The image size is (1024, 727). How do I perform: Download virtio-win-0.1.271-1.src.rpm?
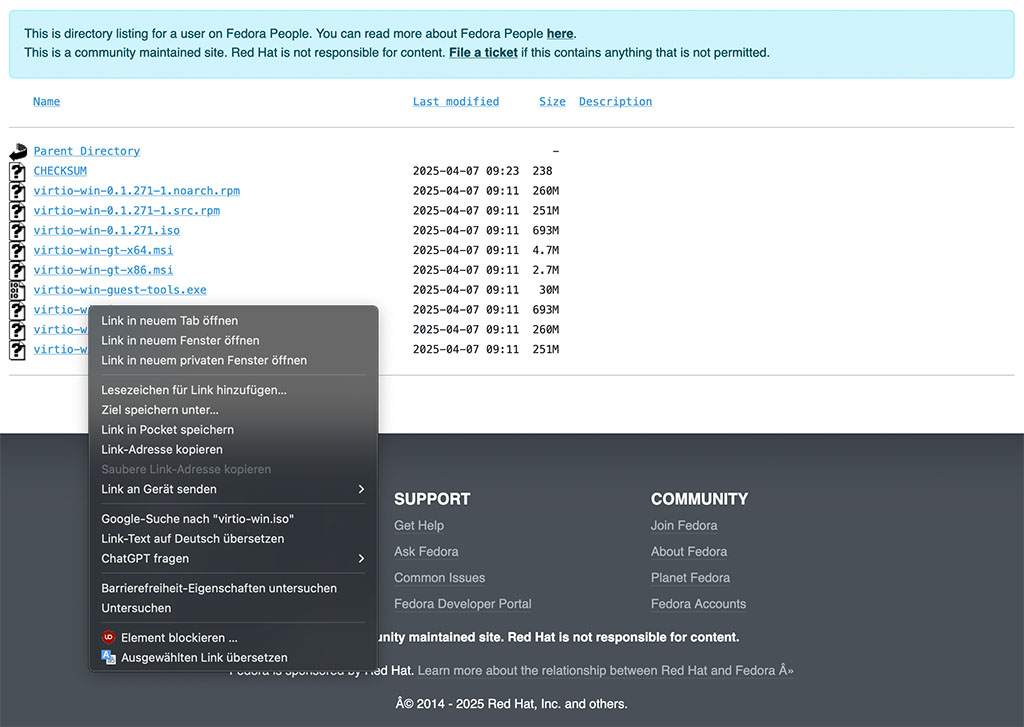tap(127, 210)
